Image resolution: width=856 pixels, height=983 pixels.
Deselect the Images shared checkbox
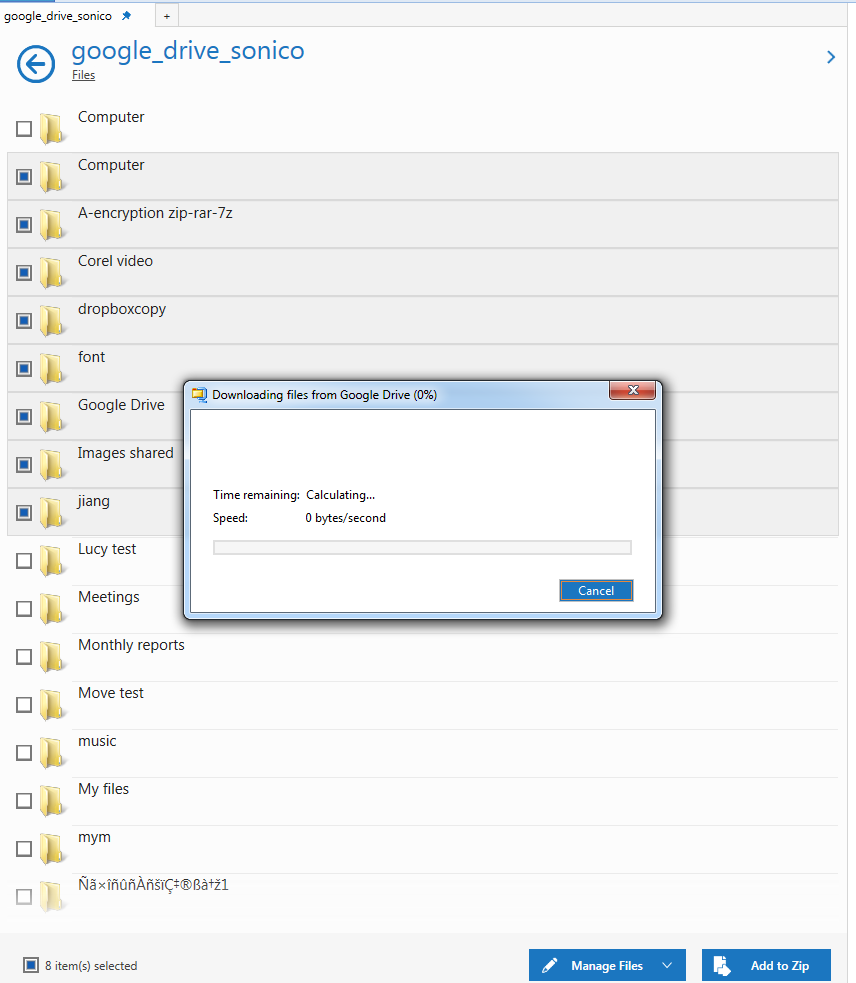click(x=24, y=465)
